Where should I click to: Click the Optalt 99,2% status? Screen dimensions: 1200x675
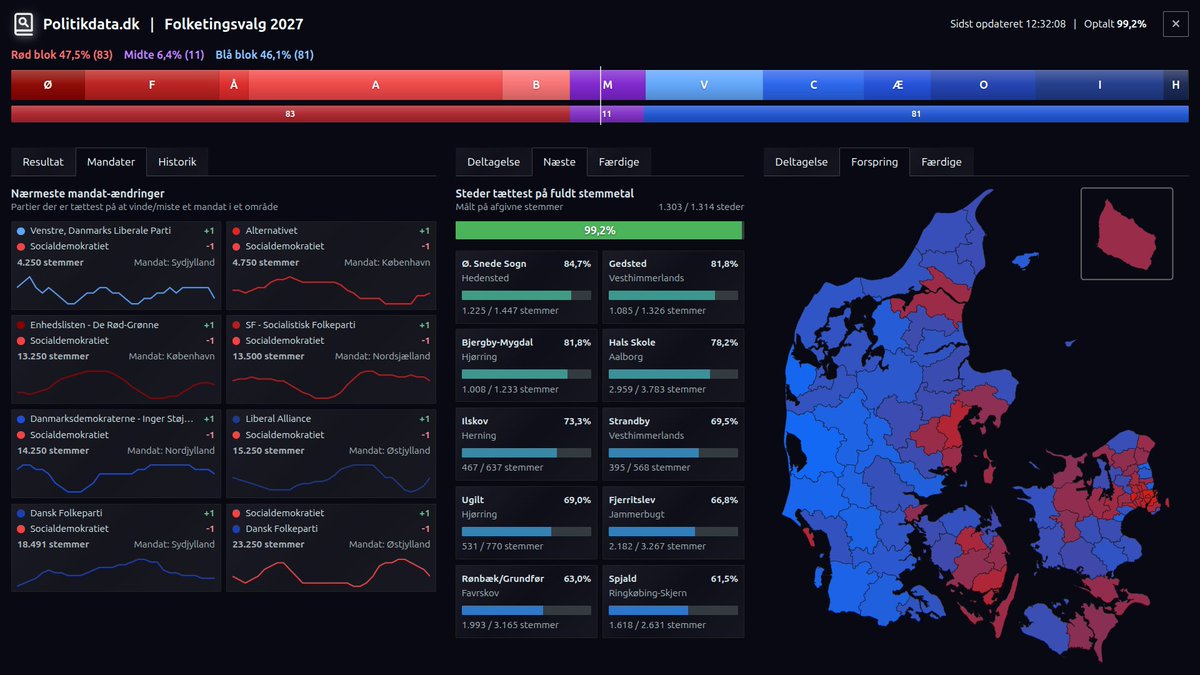[1114, 24]
